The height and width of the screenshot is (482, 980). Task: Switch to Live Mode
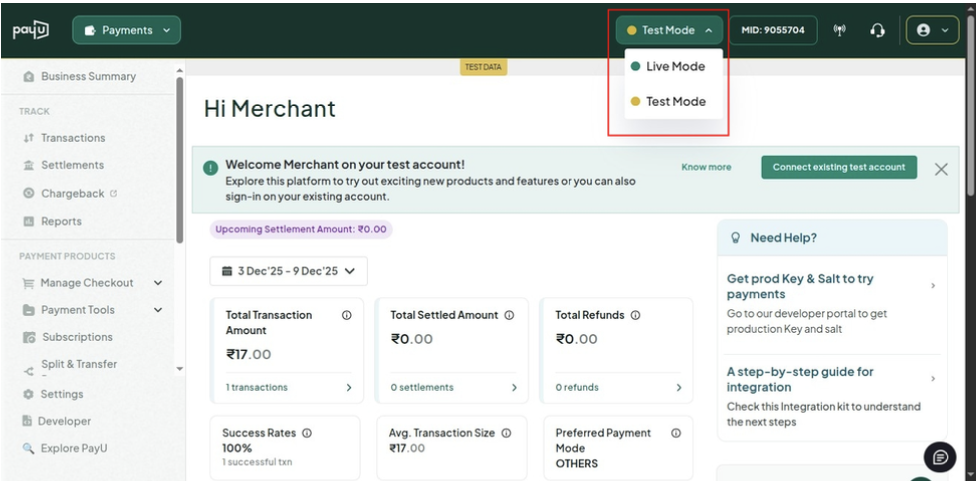point(674,66)
